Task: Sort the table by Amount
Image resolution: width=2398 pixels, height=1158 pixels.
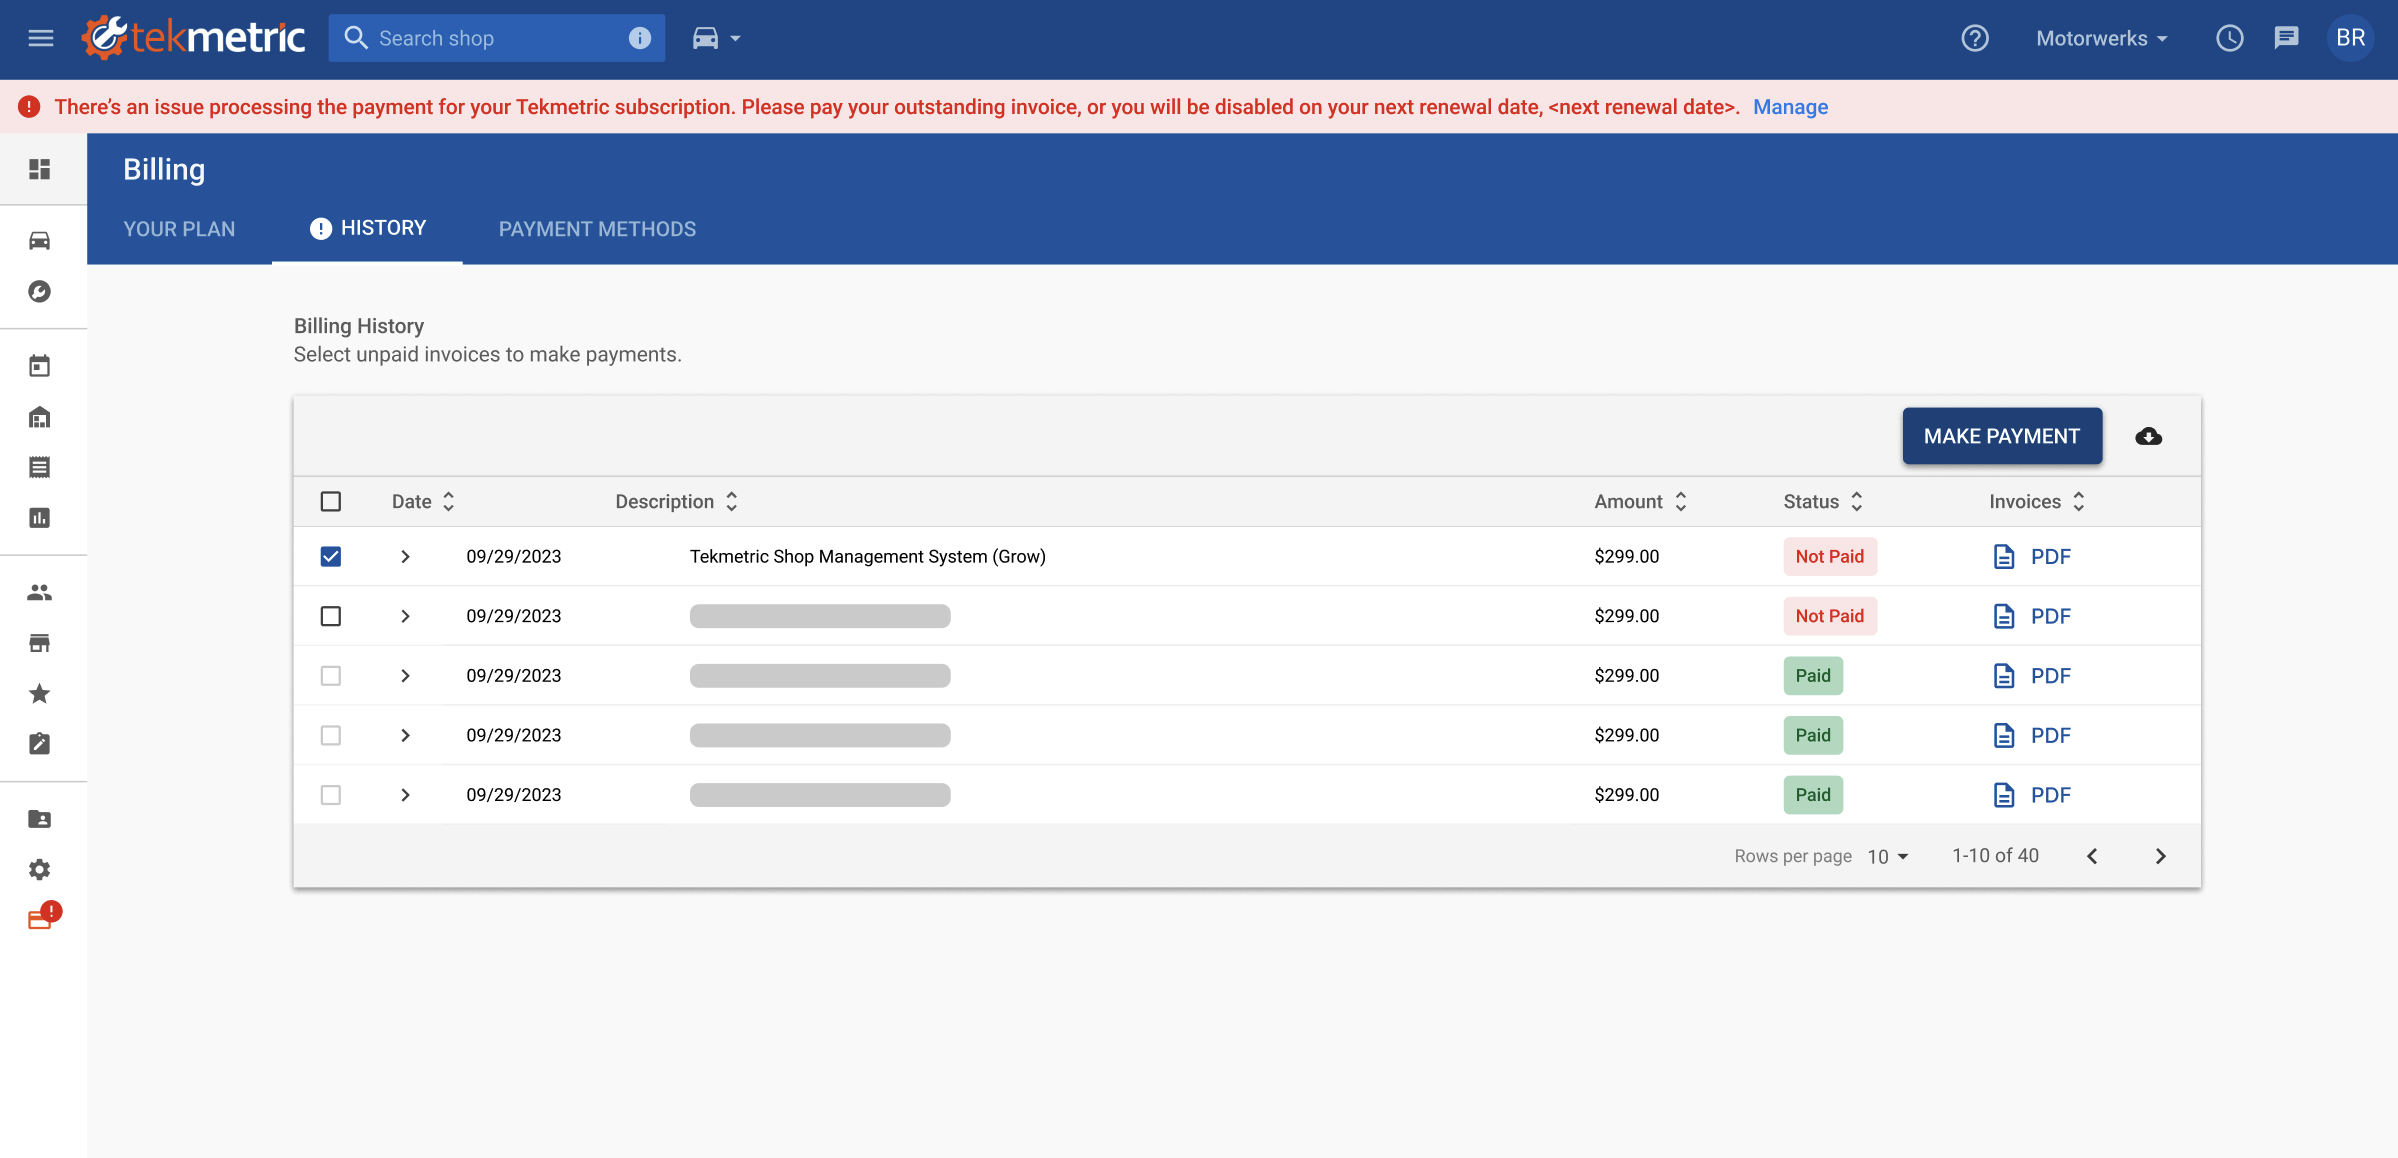Action: [x=1640, y=501]
